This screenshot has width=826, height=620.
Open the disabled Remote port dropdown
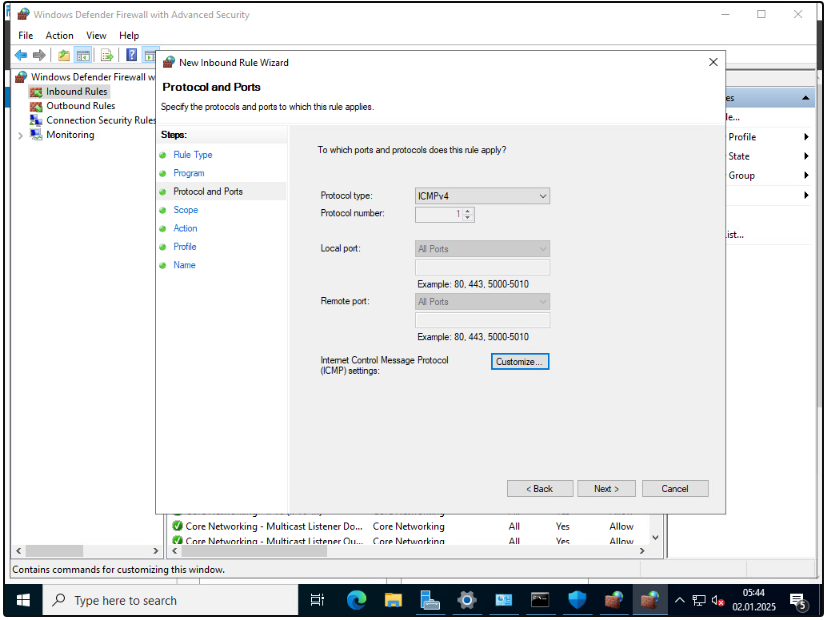point(482,301)
